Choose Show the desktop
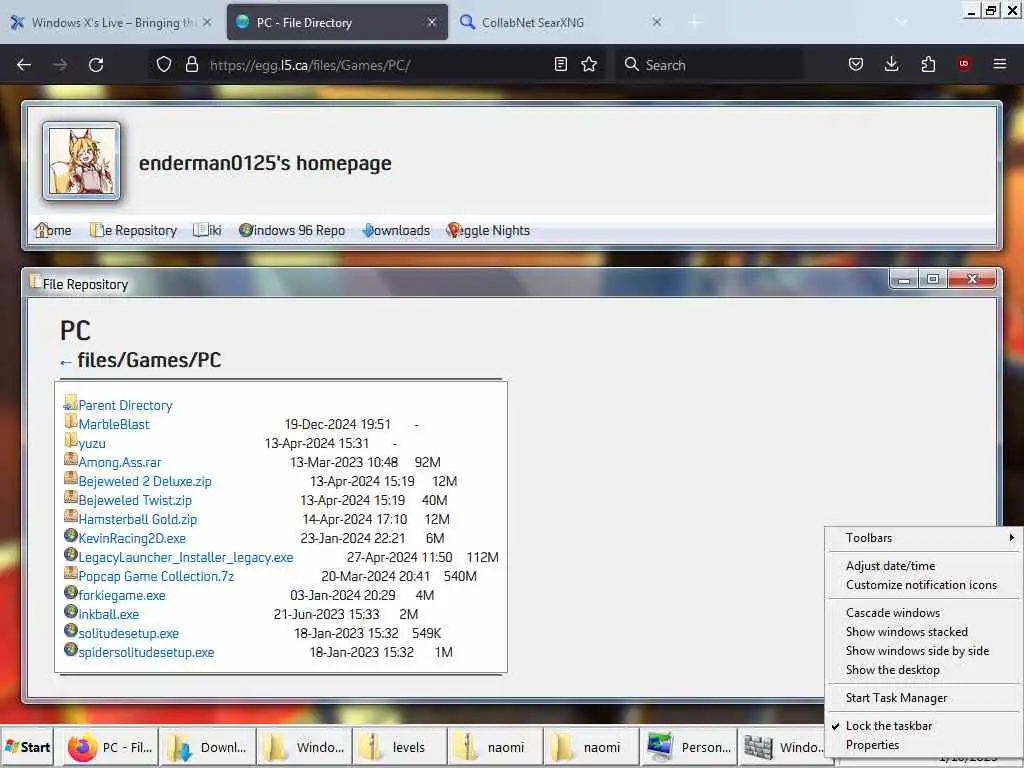 tap(923, 669)
